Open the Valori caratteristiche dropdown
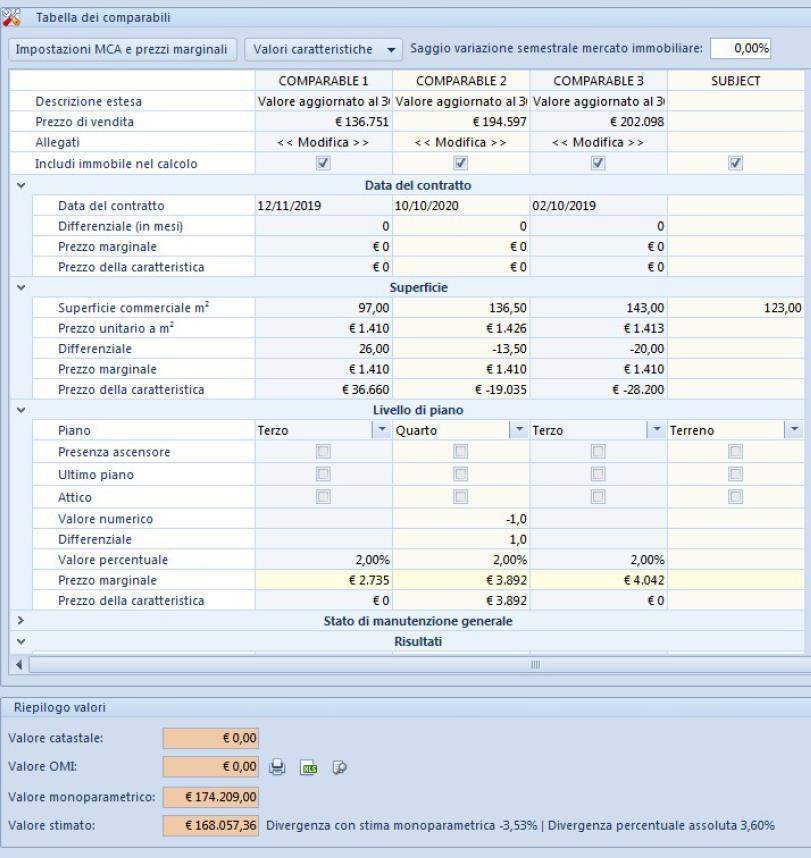Screen dimensions: 811x858 [323, 49]
